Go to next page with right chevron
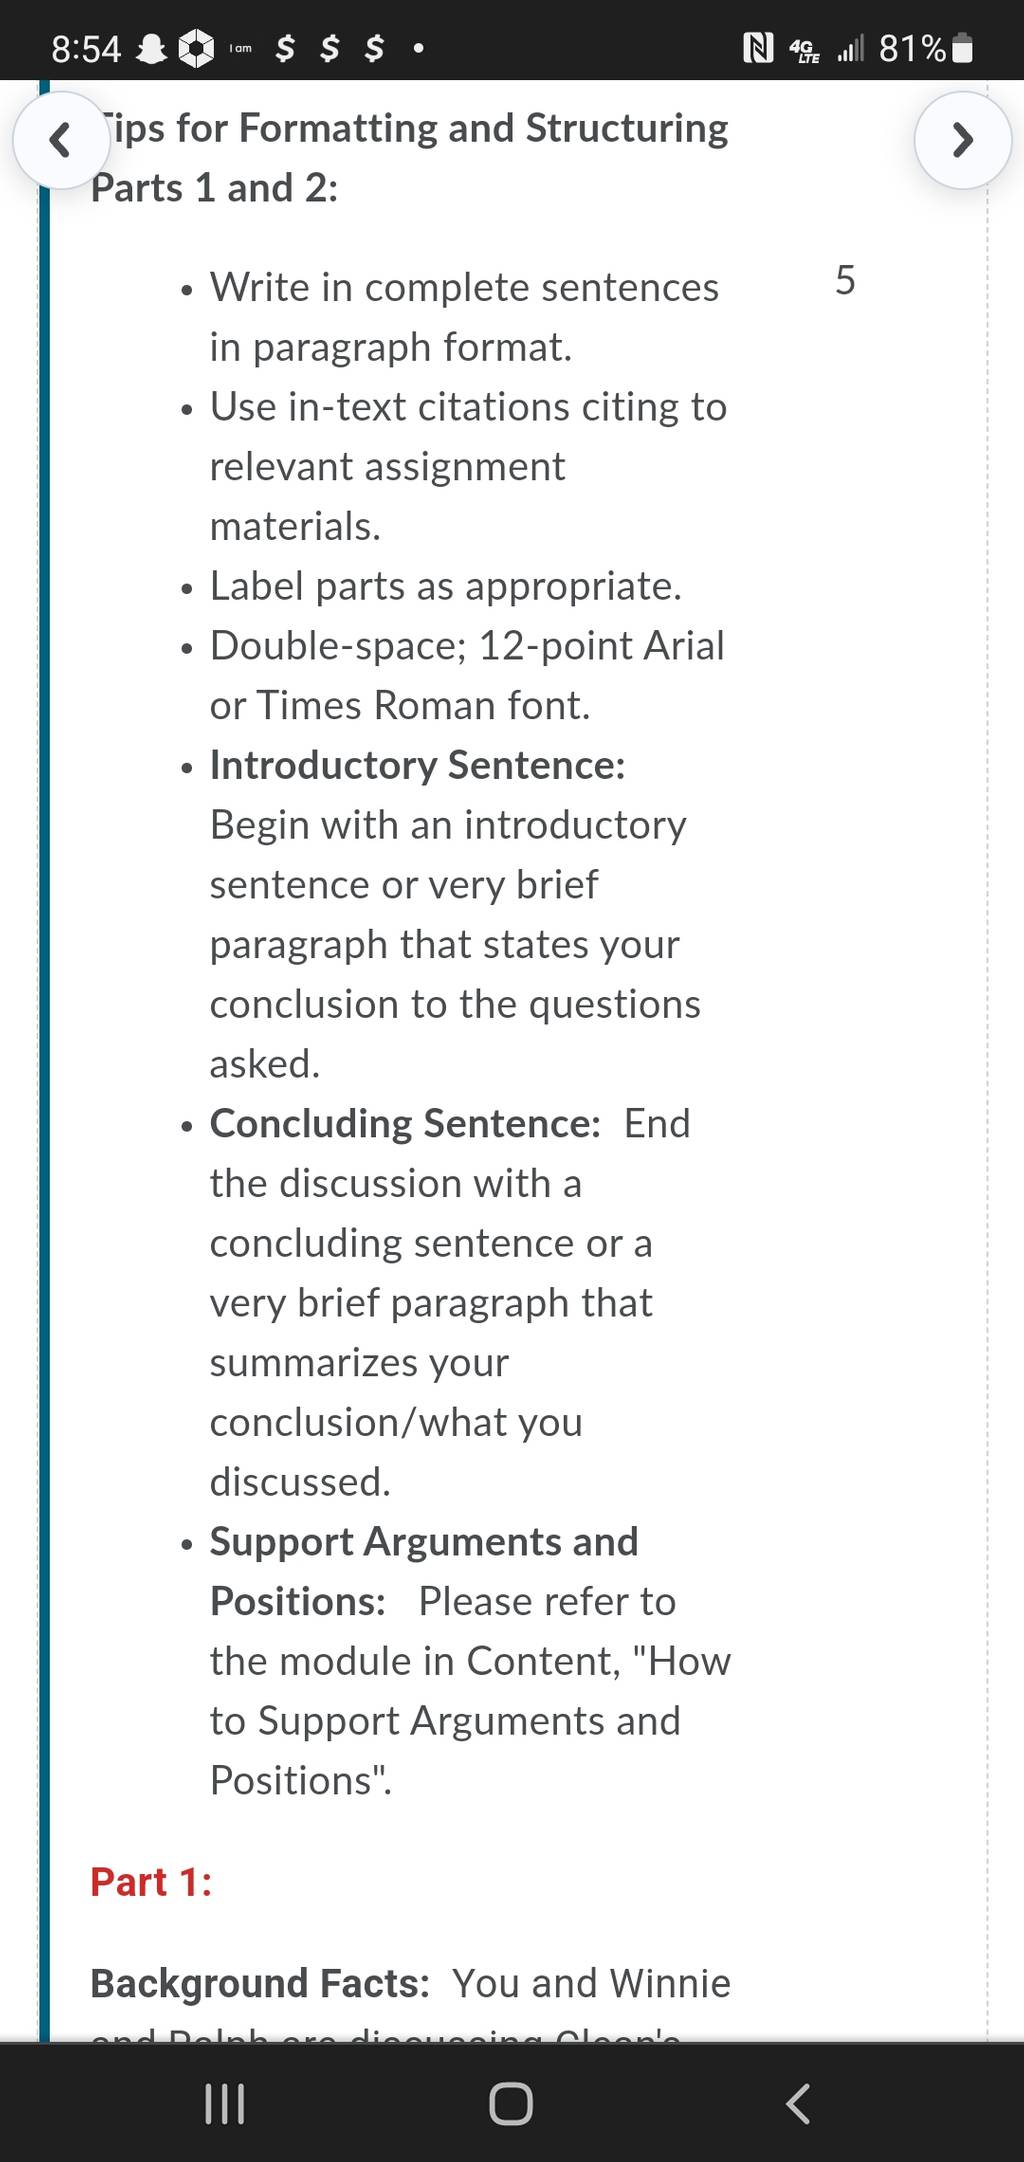 coord(963,141)
